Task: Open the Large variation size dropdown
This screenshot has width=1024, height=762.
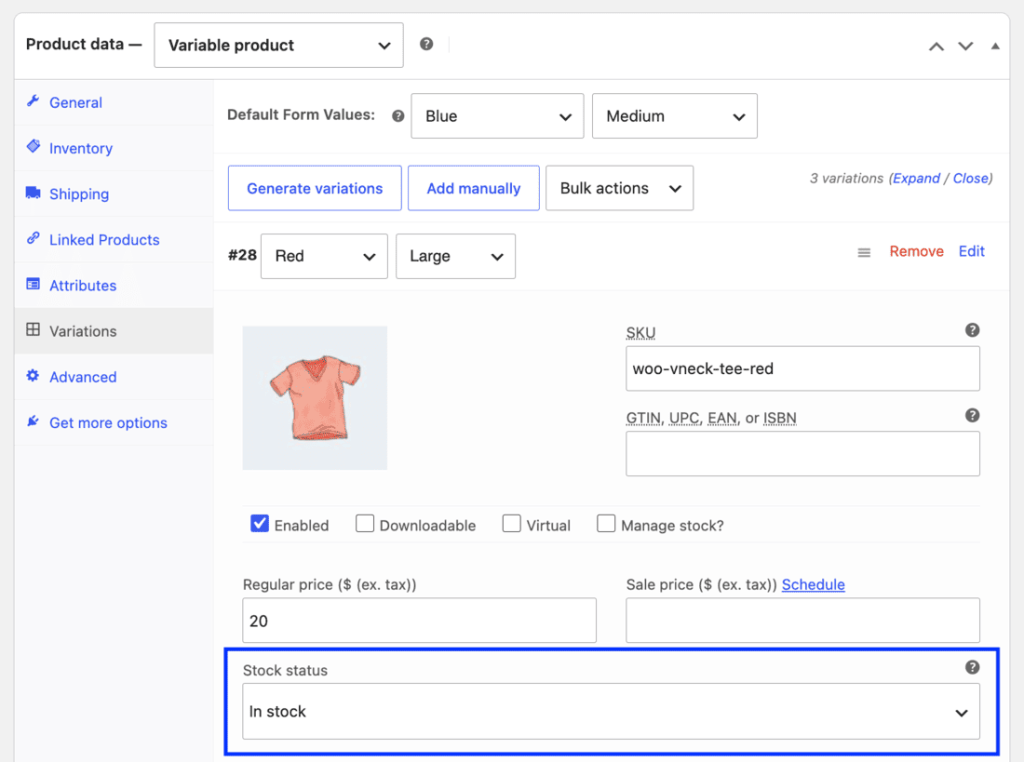Action: (x=455, y=256)
